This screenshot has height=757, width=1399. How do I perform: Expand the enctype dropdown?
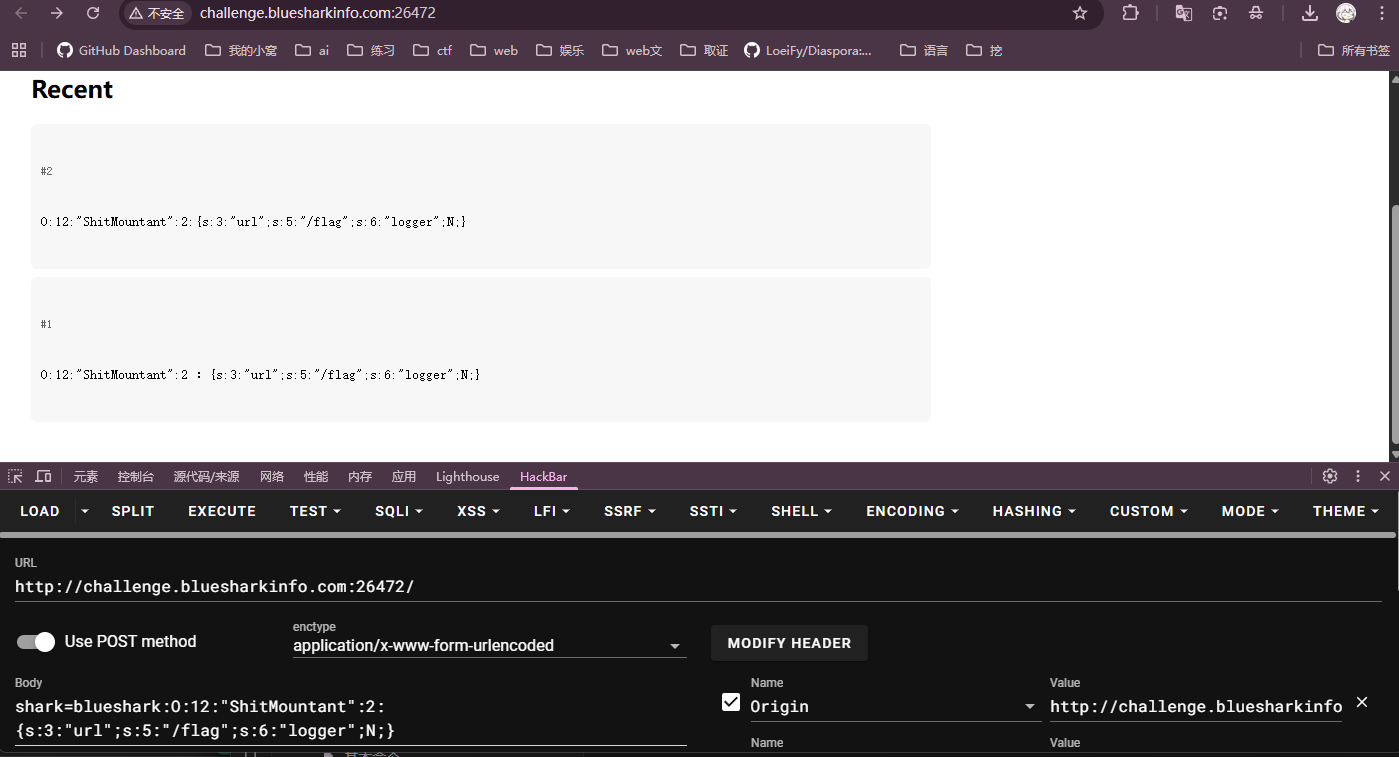click(x=675, y=647)
